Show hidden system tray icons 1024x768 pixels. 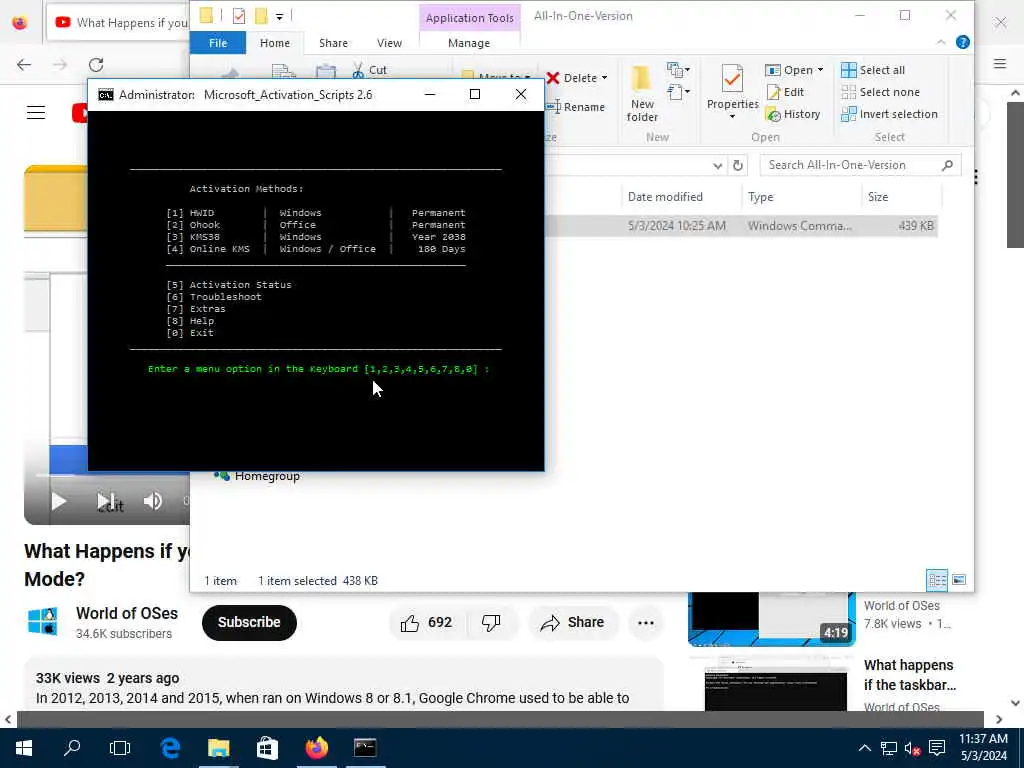(865, 748)
